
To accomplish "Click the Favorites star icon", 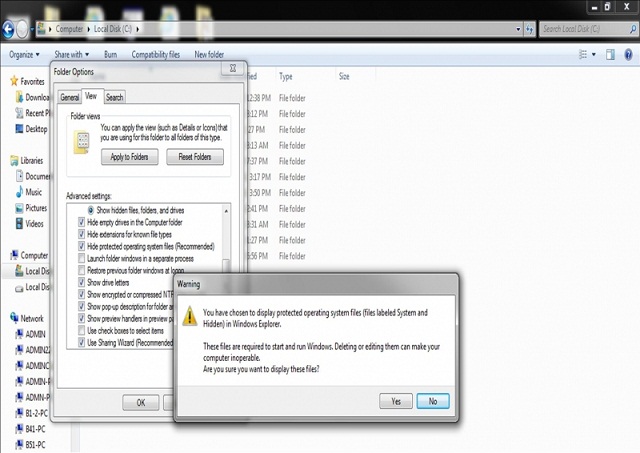I will tap(14, 81).
